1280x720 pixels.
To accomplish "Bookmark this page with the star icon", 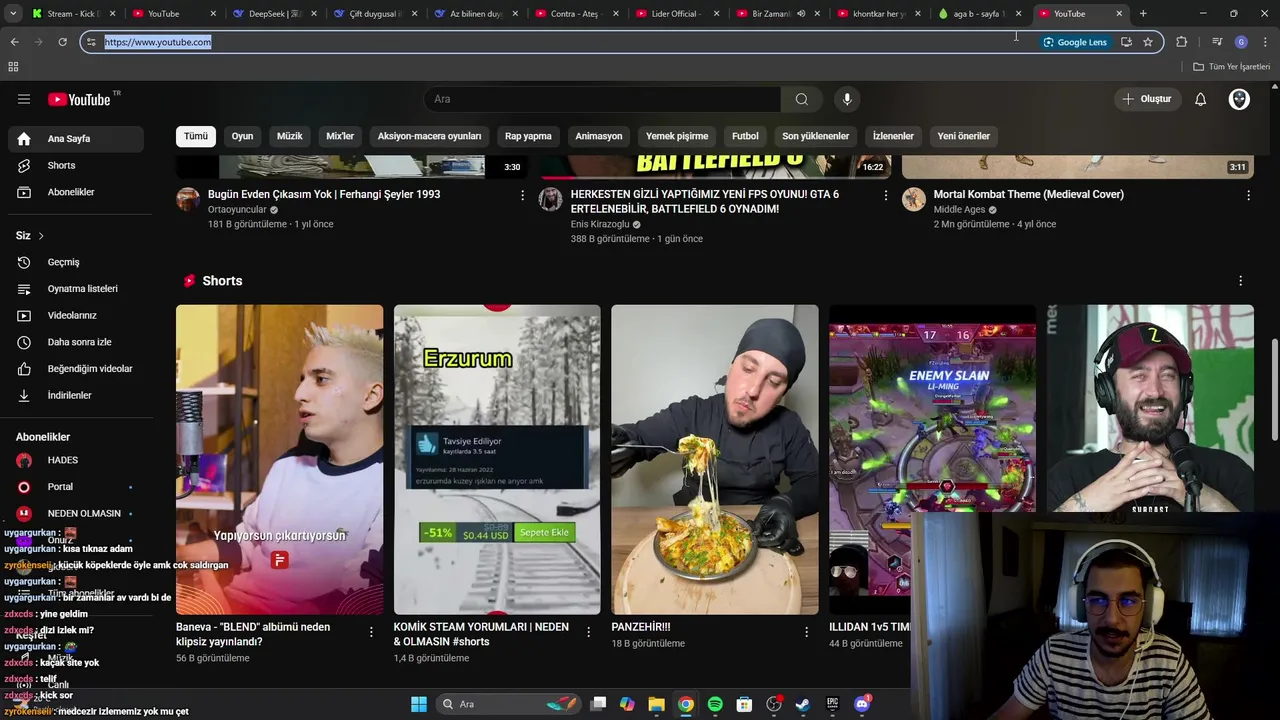I will pyautogui.click(x=1148, y=42).
